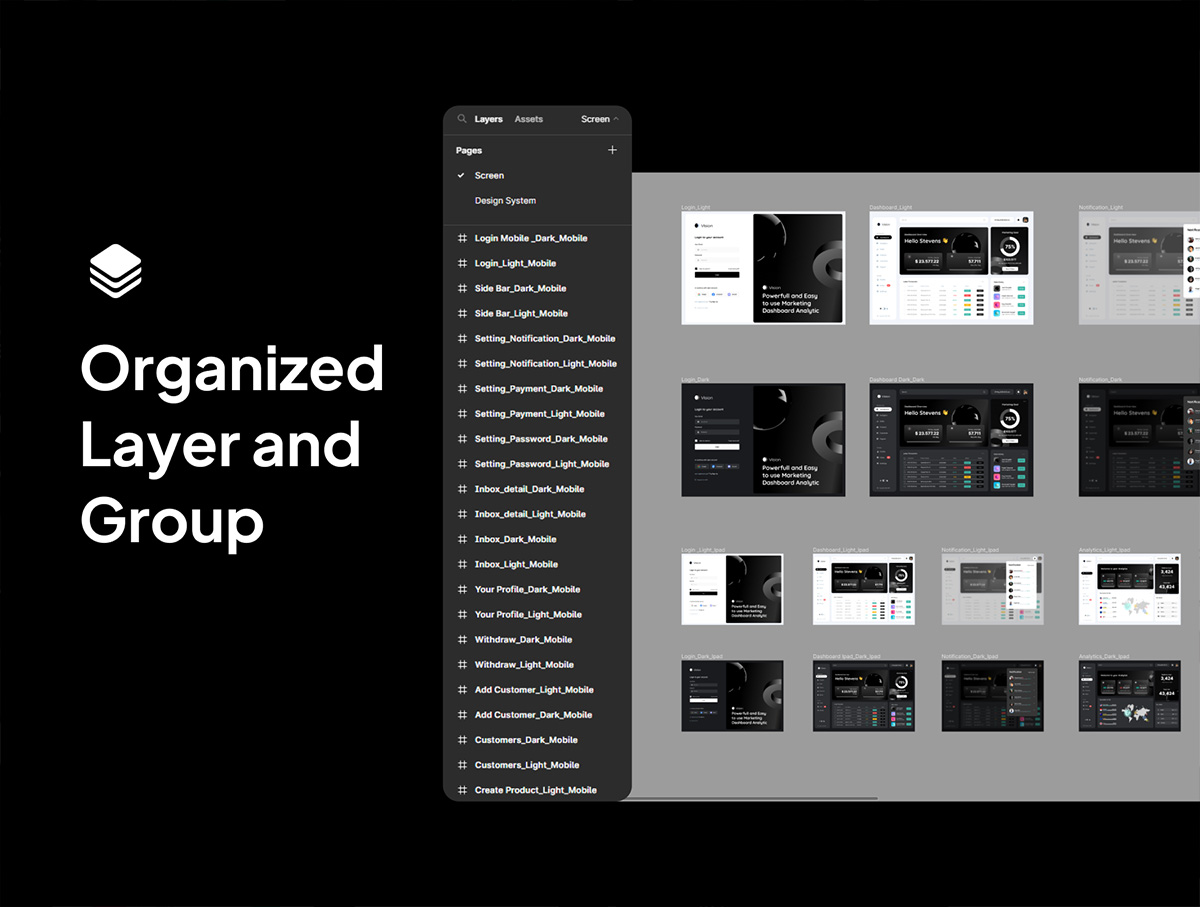1200x907 pixels.
Task: Select the Your Profile_Dark_Mobile layer
Action: tap(527, 590)
